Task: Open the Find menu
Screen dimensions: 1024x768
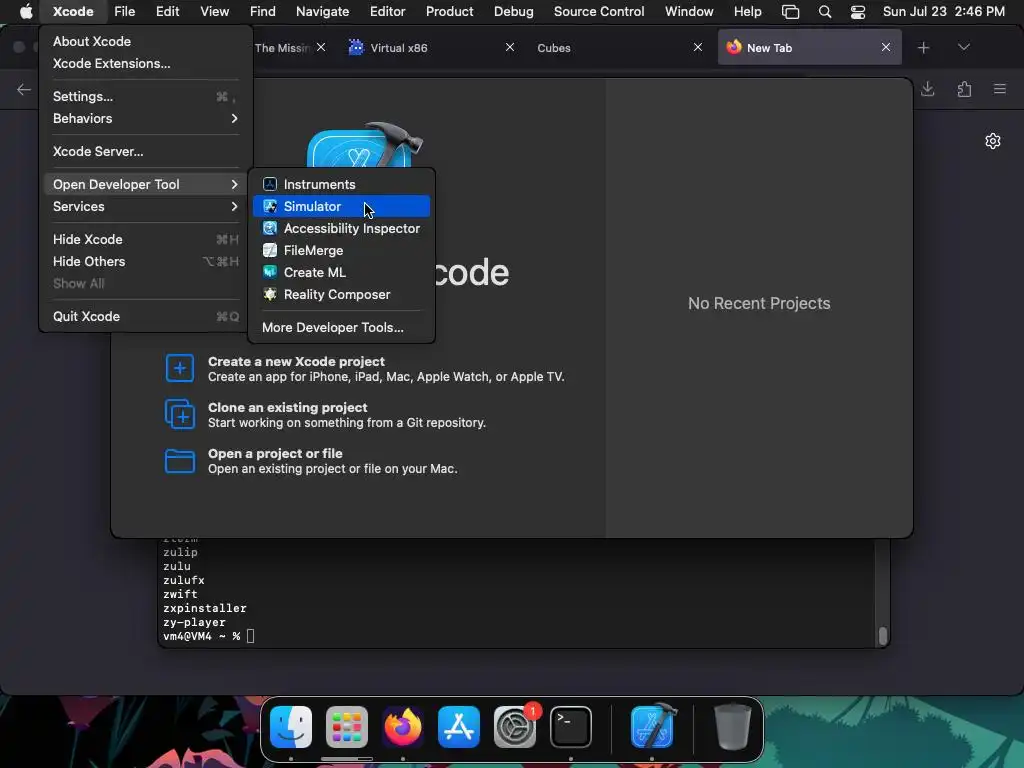Action: [263, 11]
